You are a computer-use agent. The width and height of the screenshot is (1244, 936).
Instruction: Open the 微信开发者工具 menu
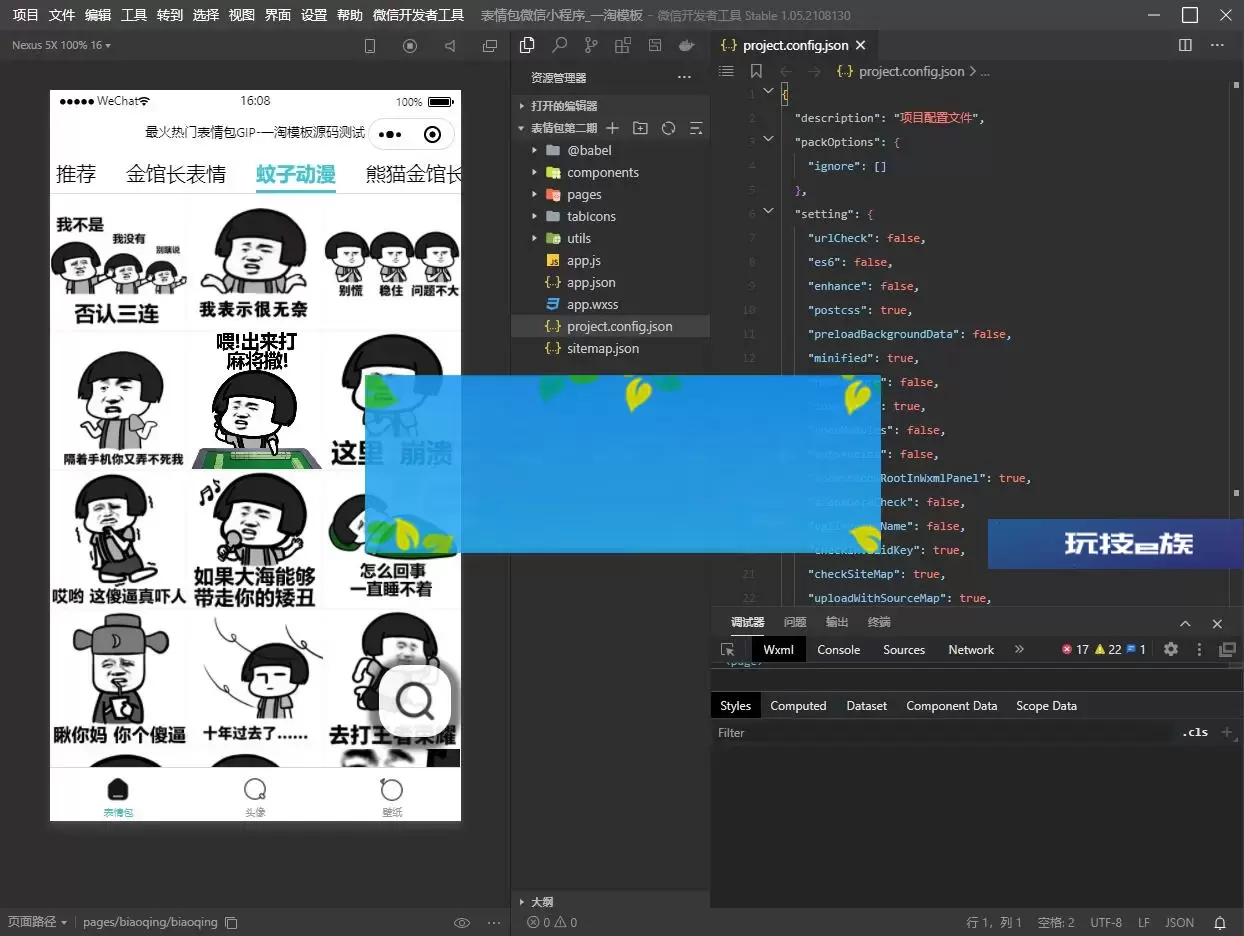click(x=418, y=15)
